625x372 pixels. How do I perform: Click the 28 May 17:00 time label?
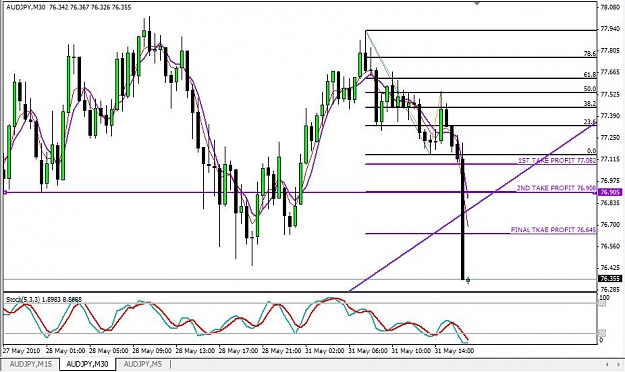238,351
